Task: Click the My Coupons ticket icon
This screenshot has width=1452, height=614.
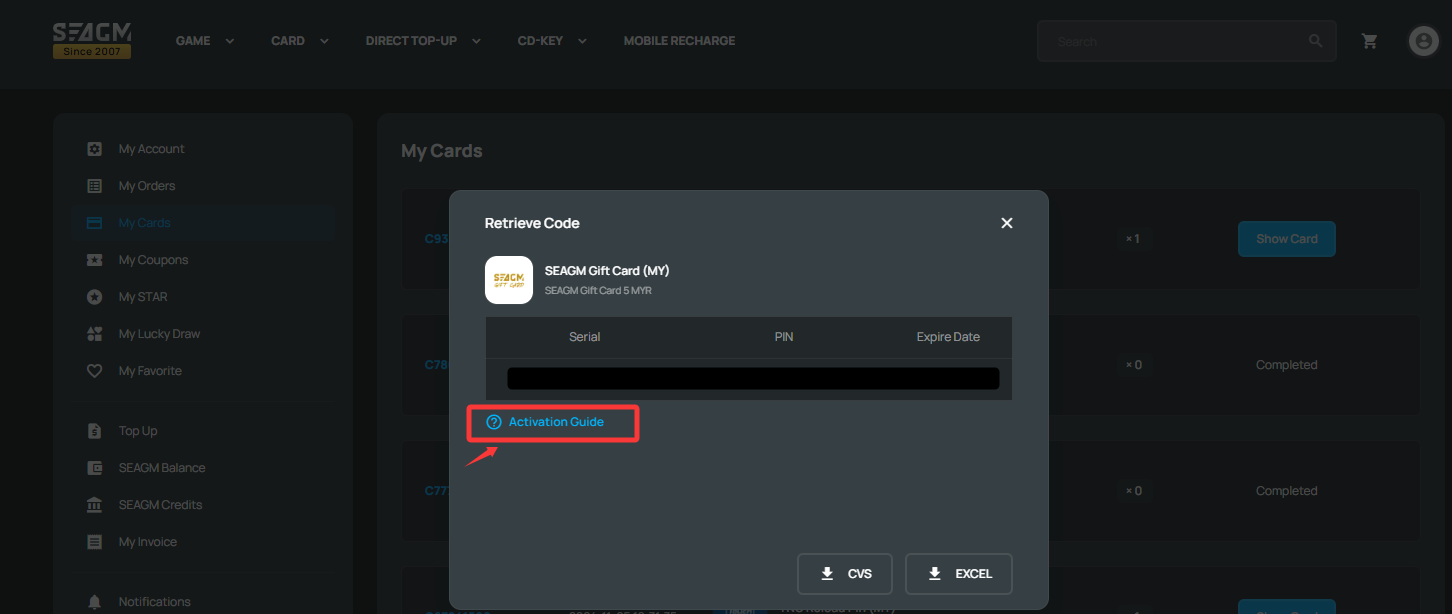Action: 94,260
